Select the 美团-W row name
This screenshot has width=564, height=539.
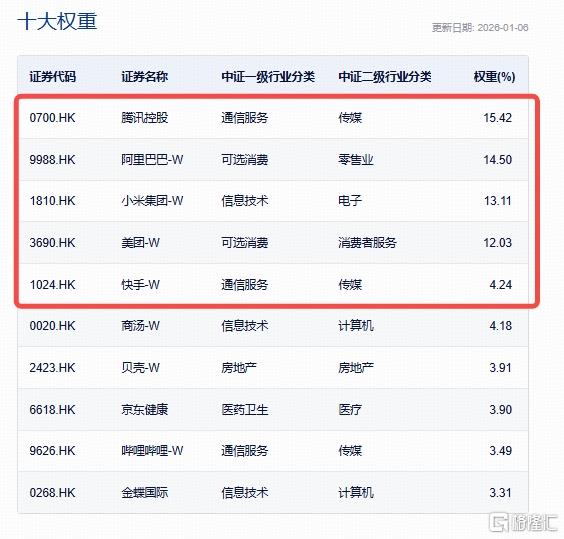[140, 243]
